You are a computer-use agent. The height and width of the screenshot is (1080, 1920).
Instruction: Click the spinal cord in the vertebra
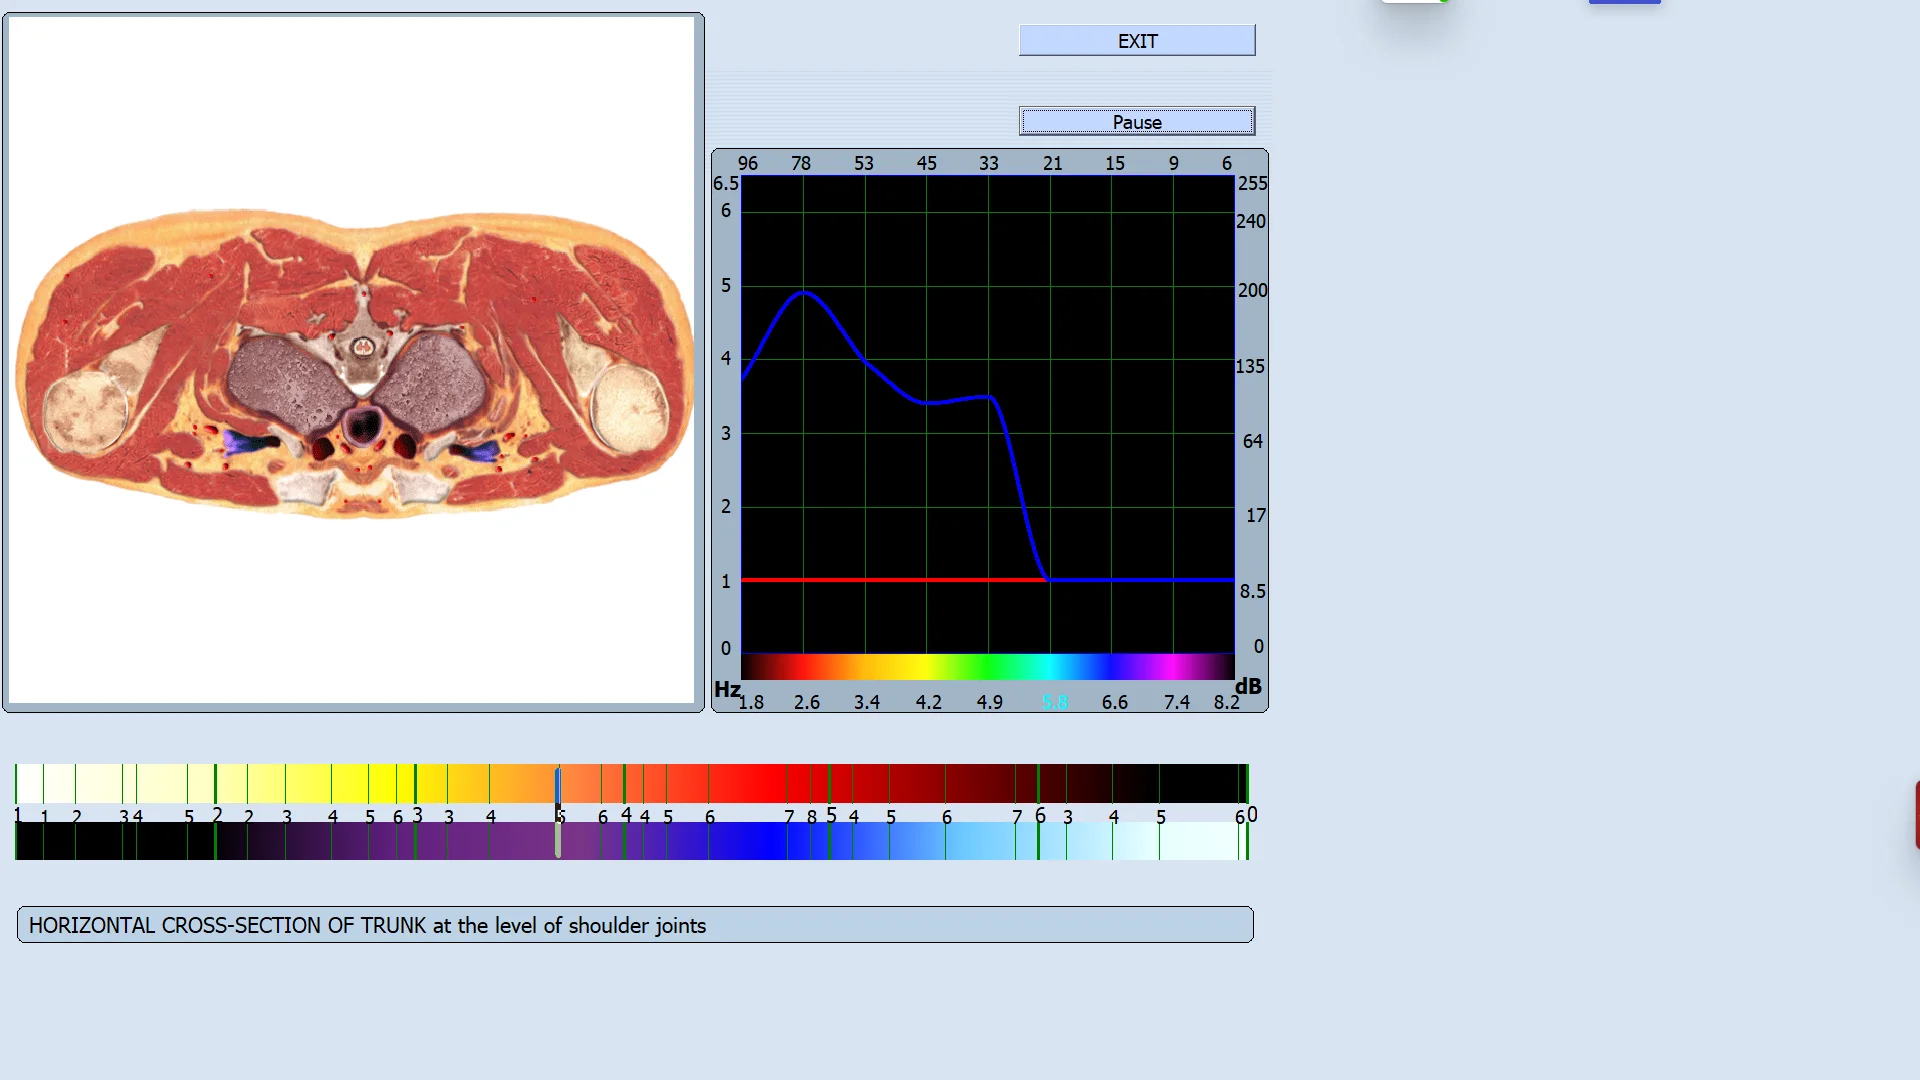click(363, 348)
